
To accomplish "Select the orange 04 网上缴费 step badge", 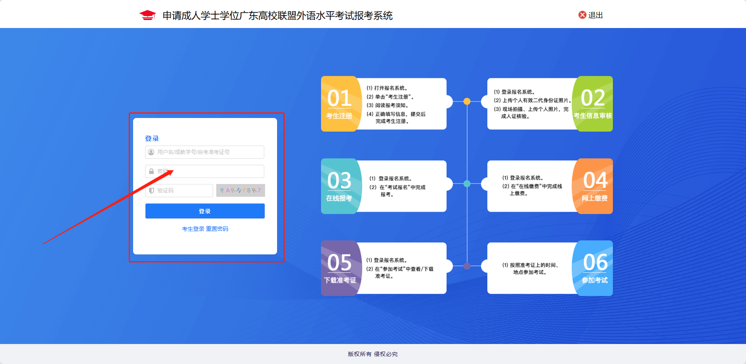I will [593, 186].
